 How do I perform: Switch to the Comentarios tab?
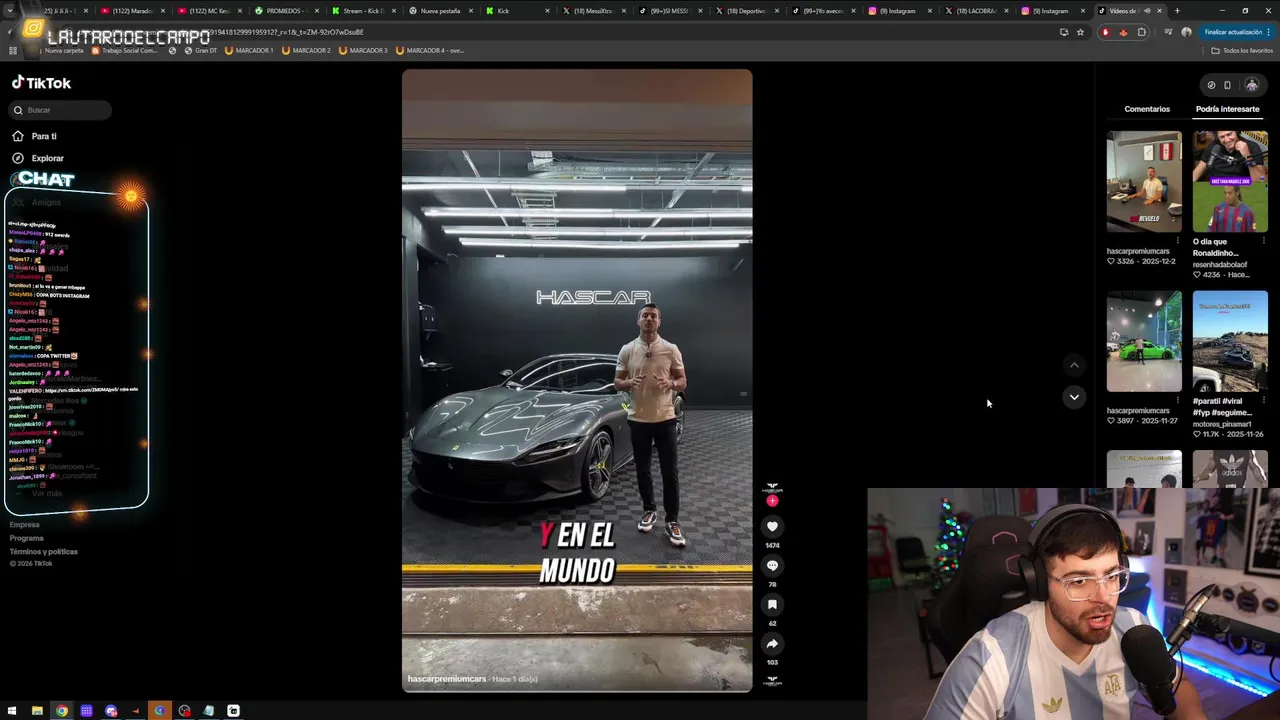[1147, 109]
